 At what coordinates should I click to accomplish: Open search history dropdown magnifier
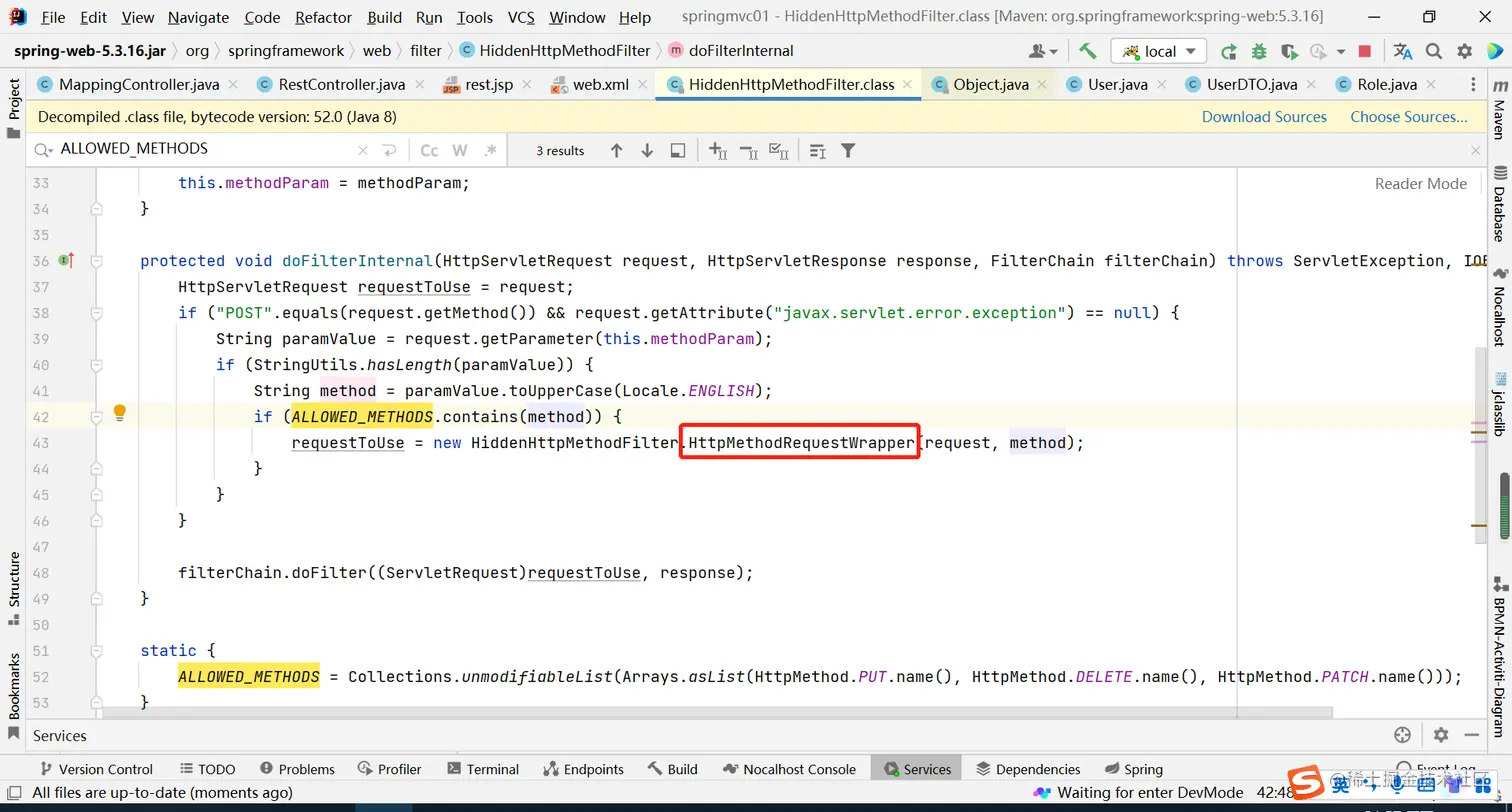click(43, 150)
